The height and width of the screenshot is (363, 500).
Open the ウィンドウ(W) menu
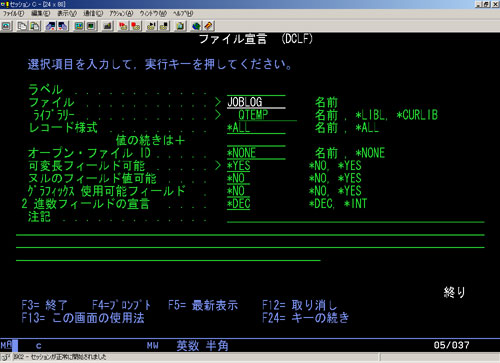tap(153, 14)
